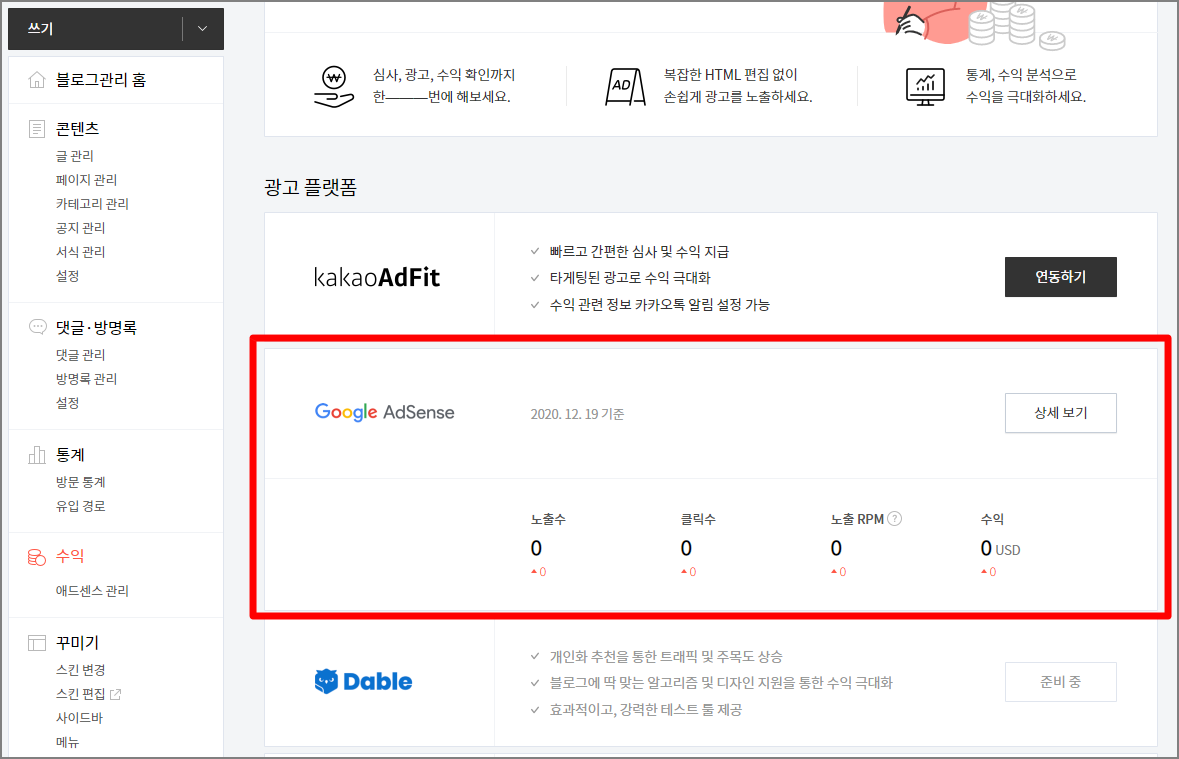
Task: Go to 스킨 변경
Action: [x=80, y=669]
